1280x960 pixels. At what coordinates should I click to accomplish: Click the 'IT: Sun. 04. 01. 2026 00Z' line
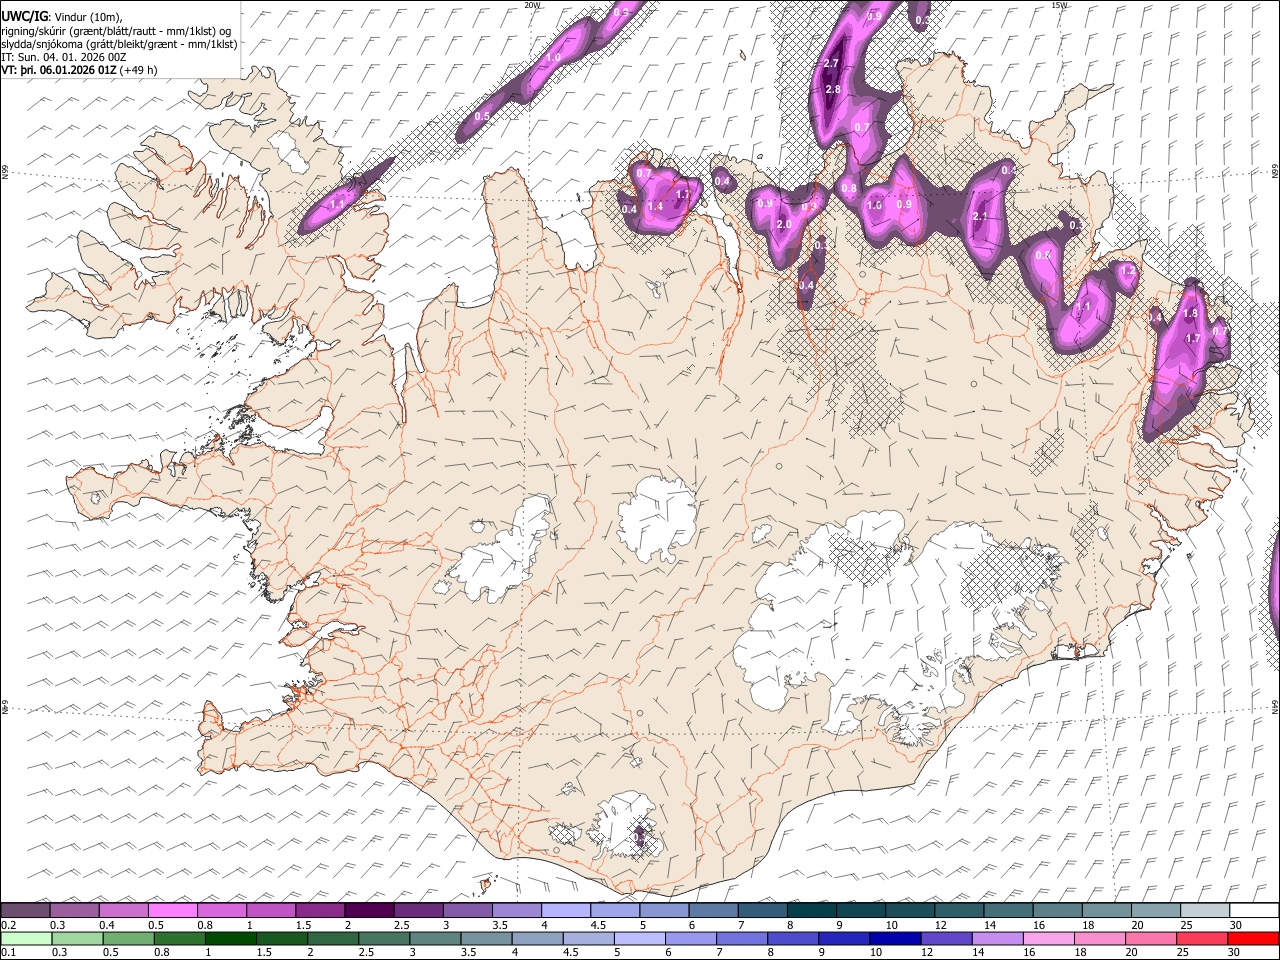tap(64, 57)
